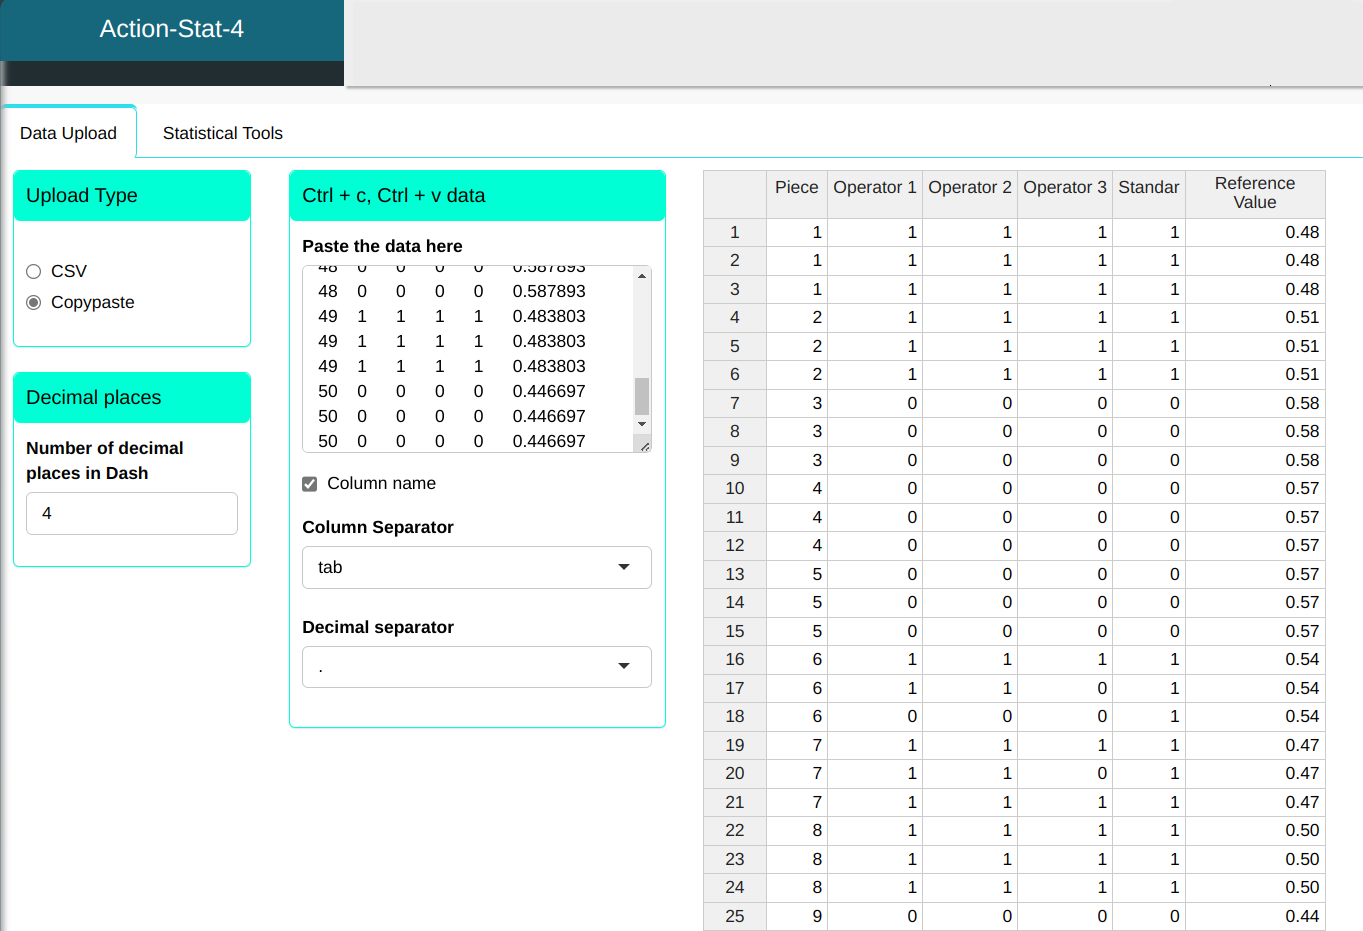This screenshot has width=1363, height=931.
Task: Click the Piece column header
Action: (796, 188)
